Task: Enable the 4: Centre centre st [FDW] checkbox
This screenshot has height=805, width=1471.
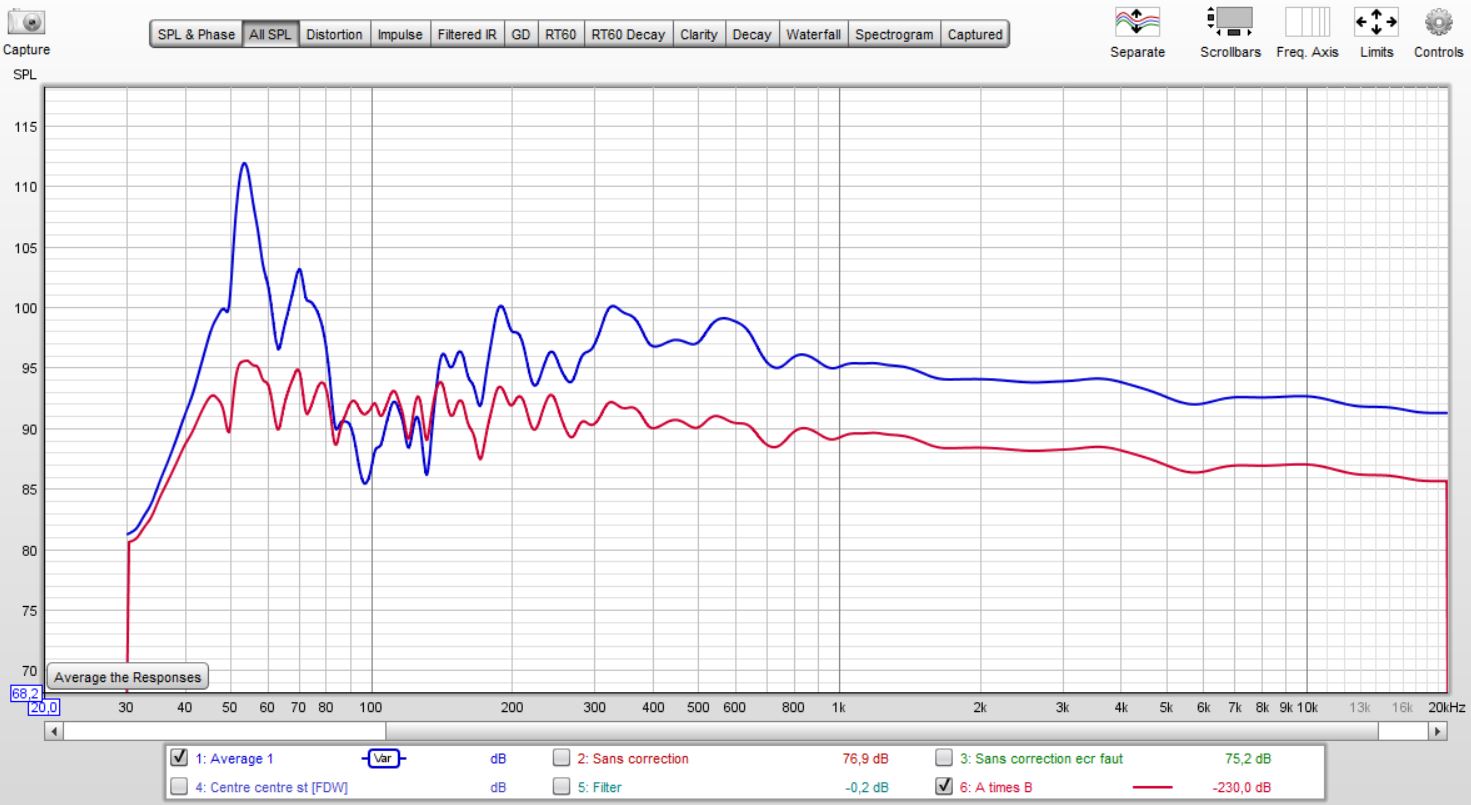Action: point(180,786)
